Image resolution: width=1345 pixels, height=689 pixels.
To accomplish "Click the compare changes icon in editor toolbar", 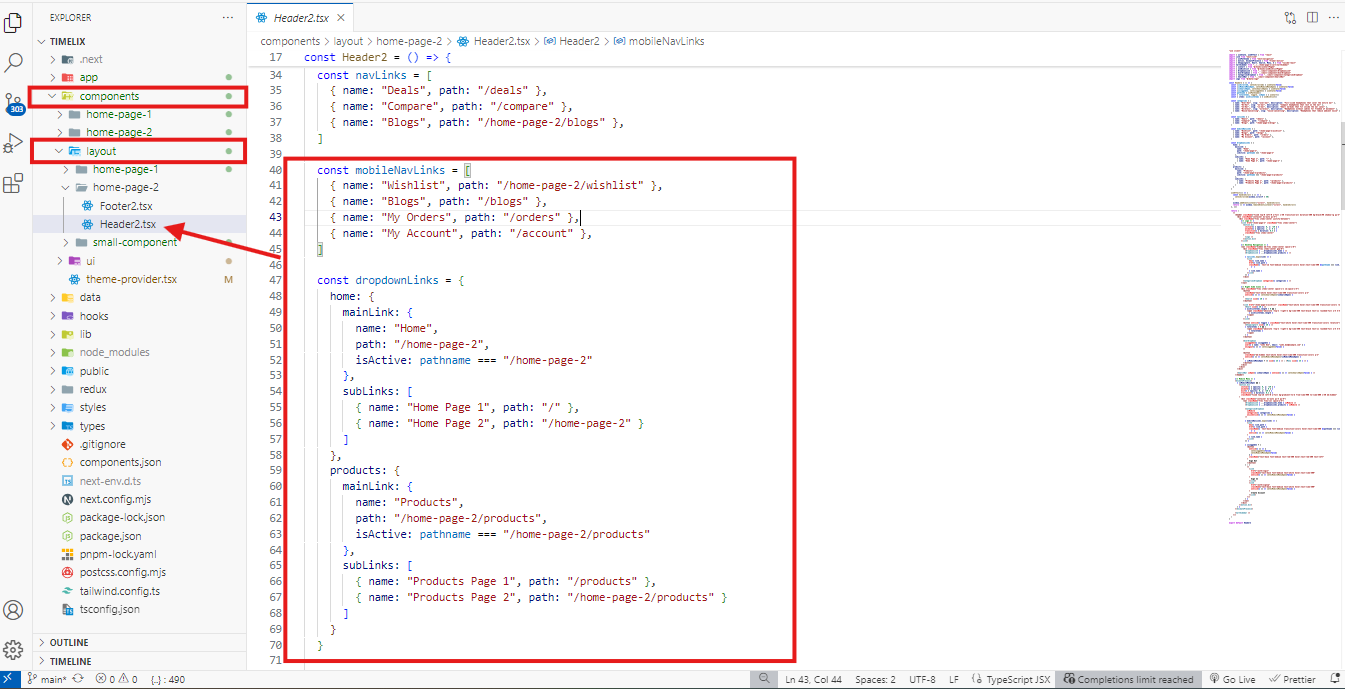I will coord(1290,17).
